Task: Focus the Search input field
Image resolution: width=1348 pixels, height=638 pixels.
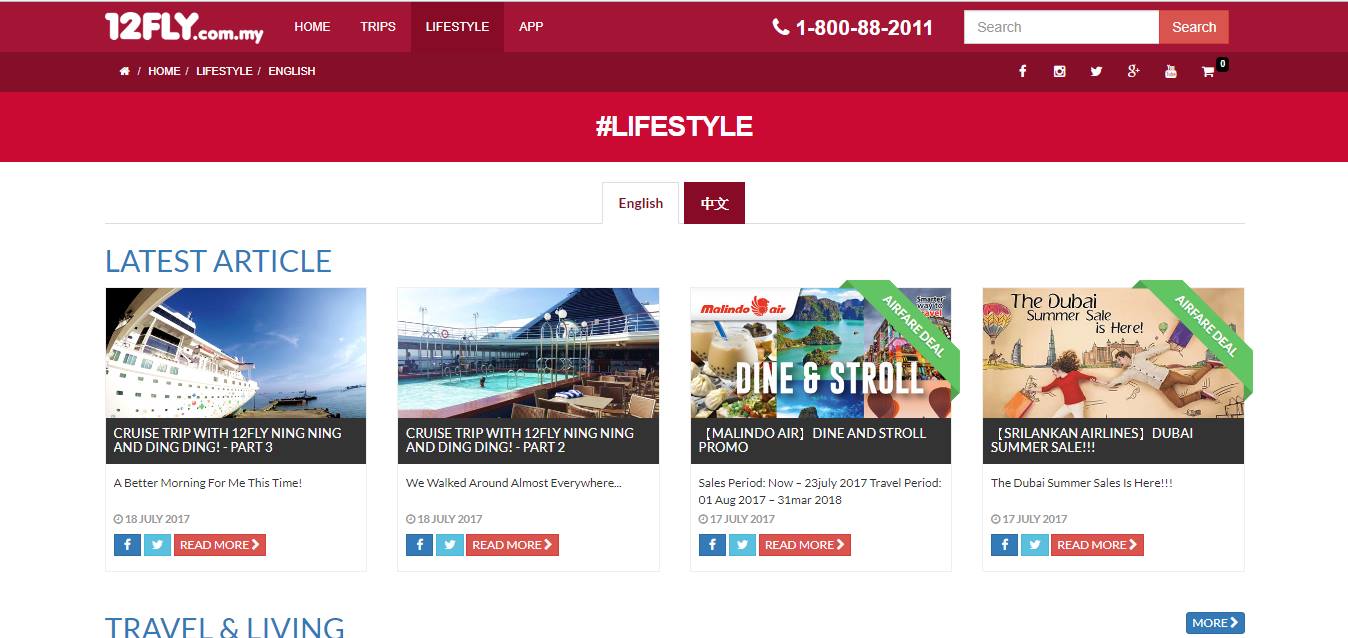Action: 1061,27
